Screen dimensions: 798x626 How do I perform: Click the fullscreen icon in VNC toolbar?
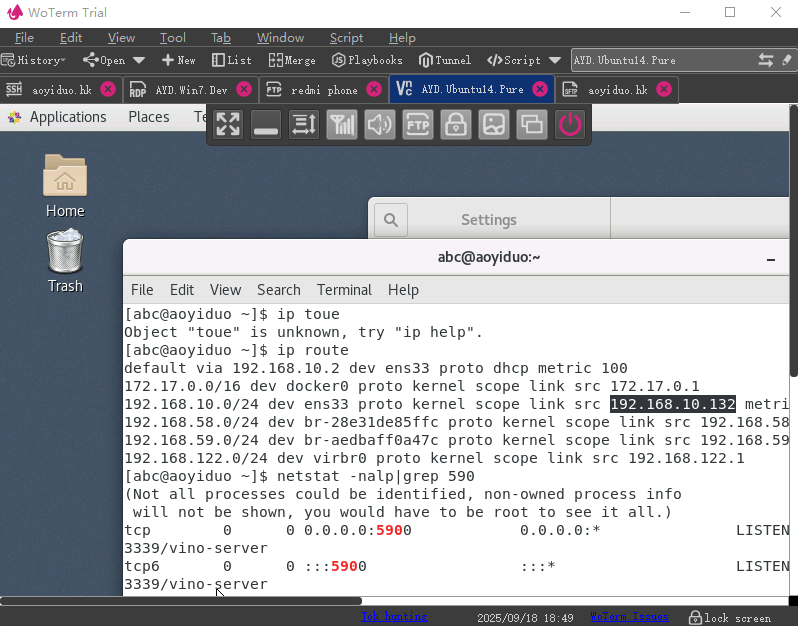[x=229, y=124]
